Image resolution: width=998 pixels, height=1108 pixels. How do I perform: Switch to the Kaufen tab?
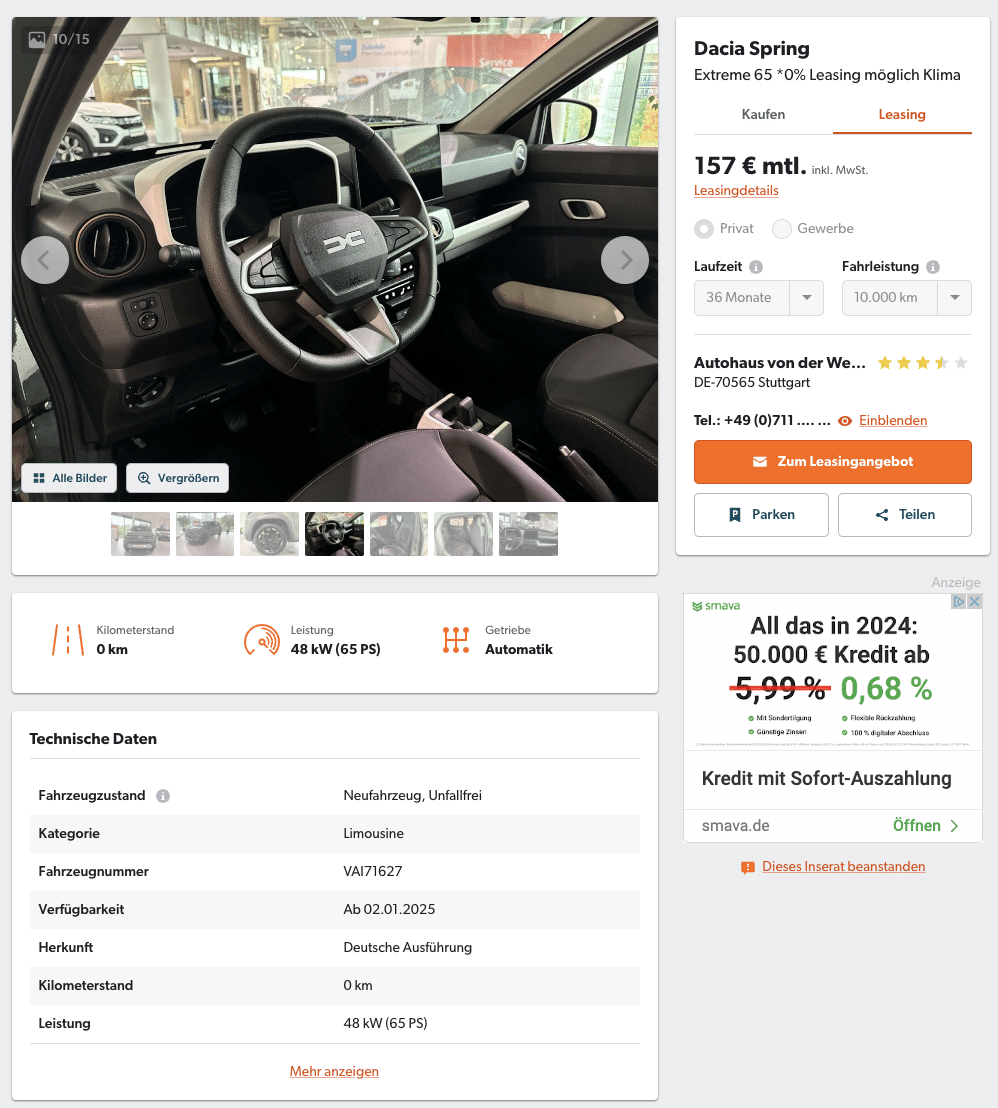763,114
